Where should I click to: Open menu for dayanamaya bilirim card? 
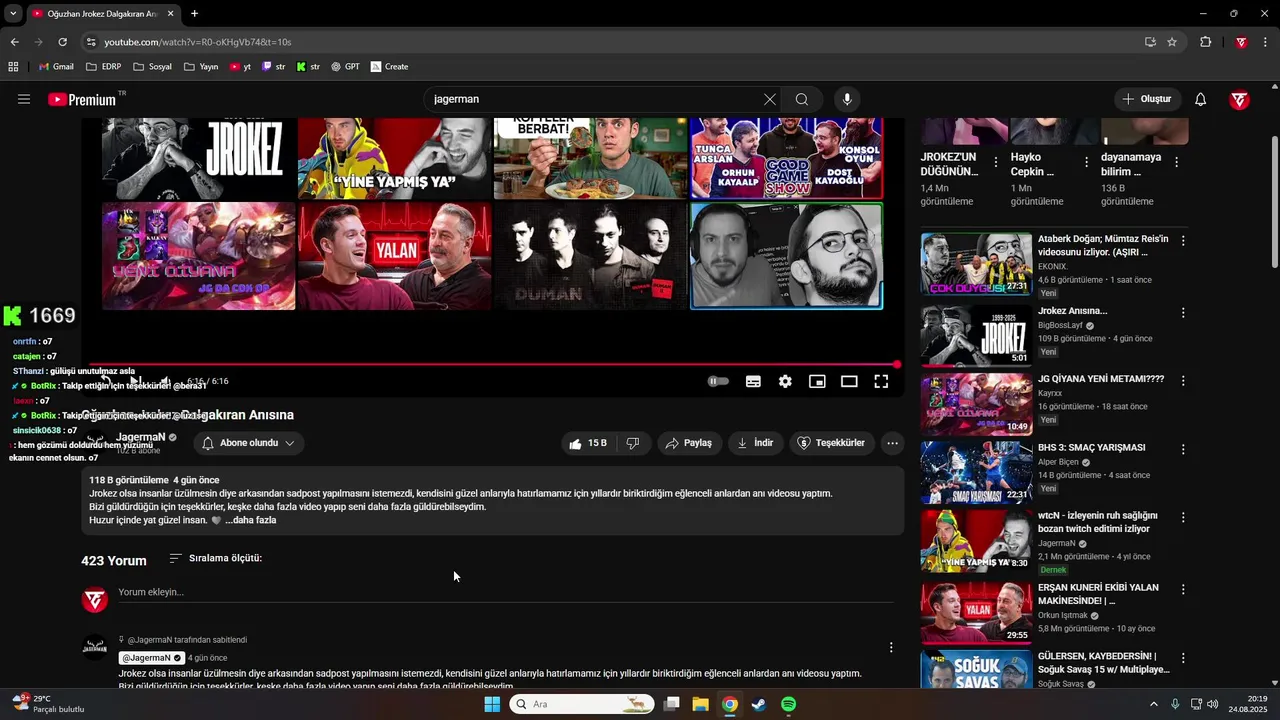[x=1177, y=162]
